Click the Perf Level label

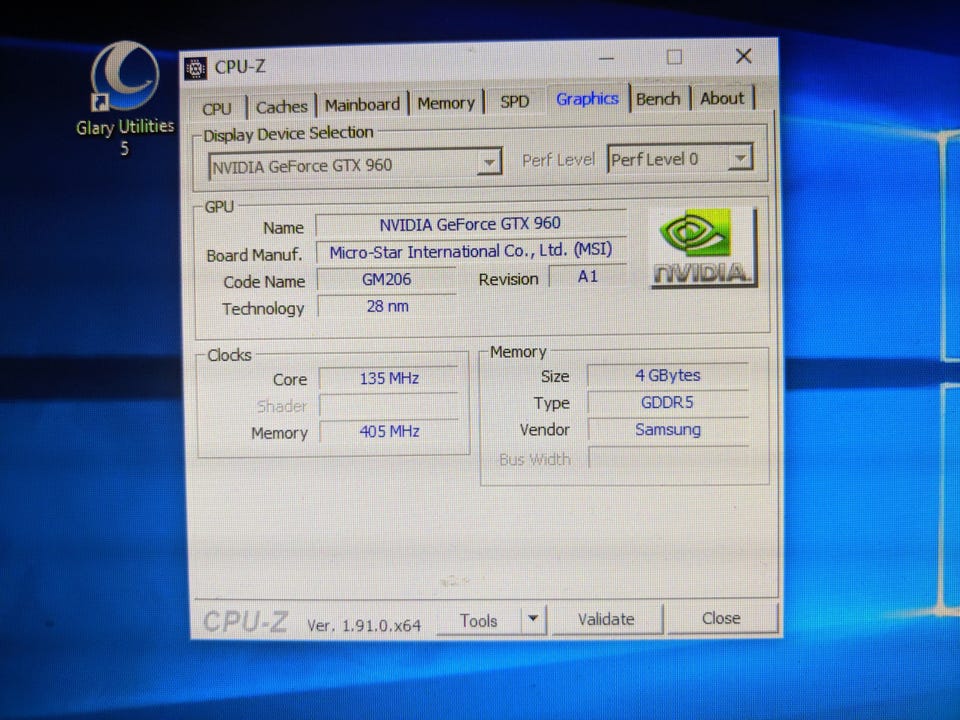pyautogui.click(x=558, y=160)
